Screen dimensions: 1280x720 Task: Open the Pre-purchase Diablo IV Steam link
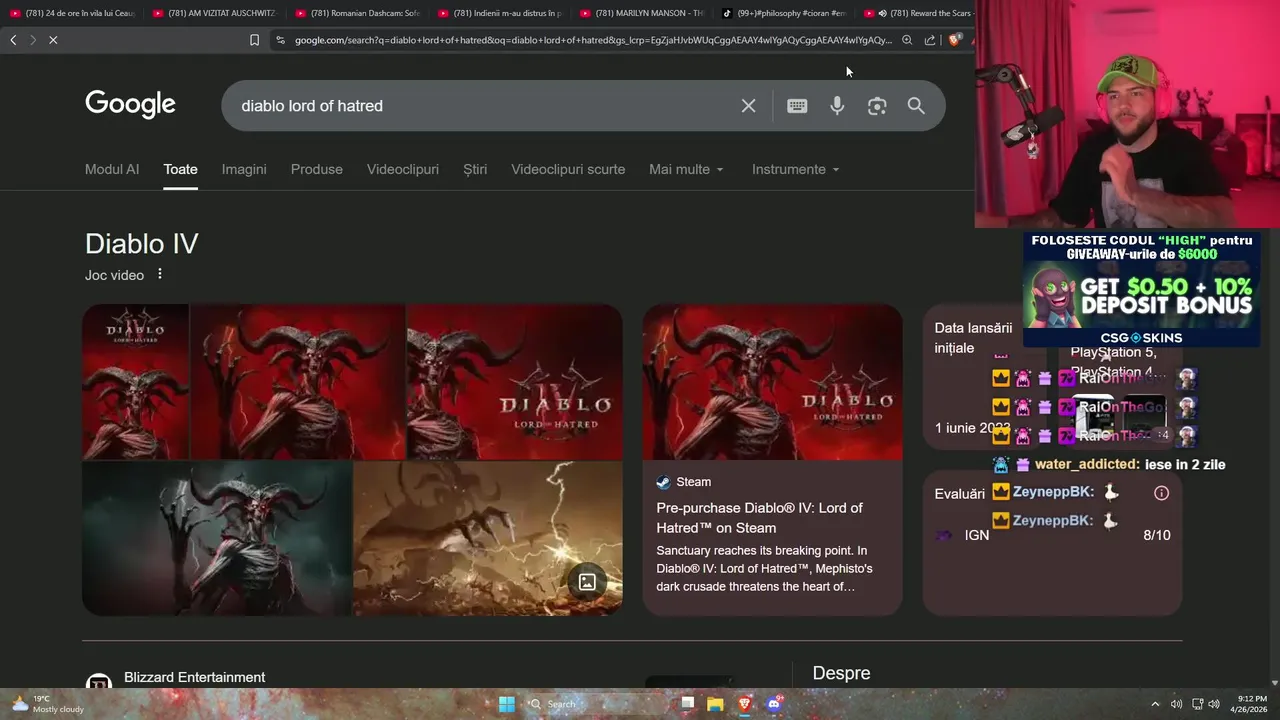pos(759,518)
